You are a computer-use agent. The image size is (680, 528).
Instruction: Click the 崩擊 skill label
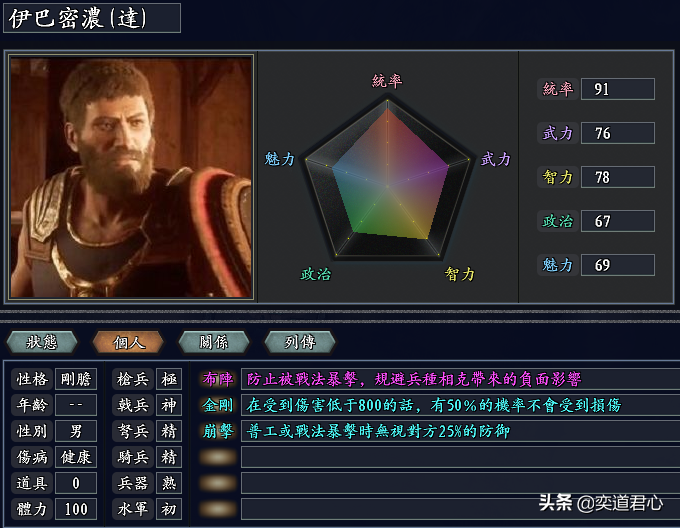[218, 431]
